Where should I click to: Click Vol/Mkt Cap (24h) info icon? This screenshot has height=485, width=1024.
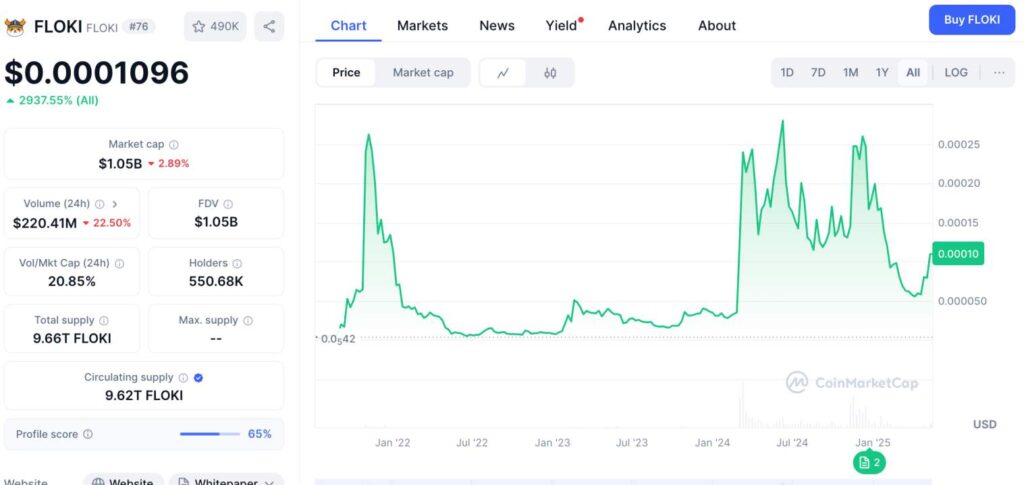[120, 264]
